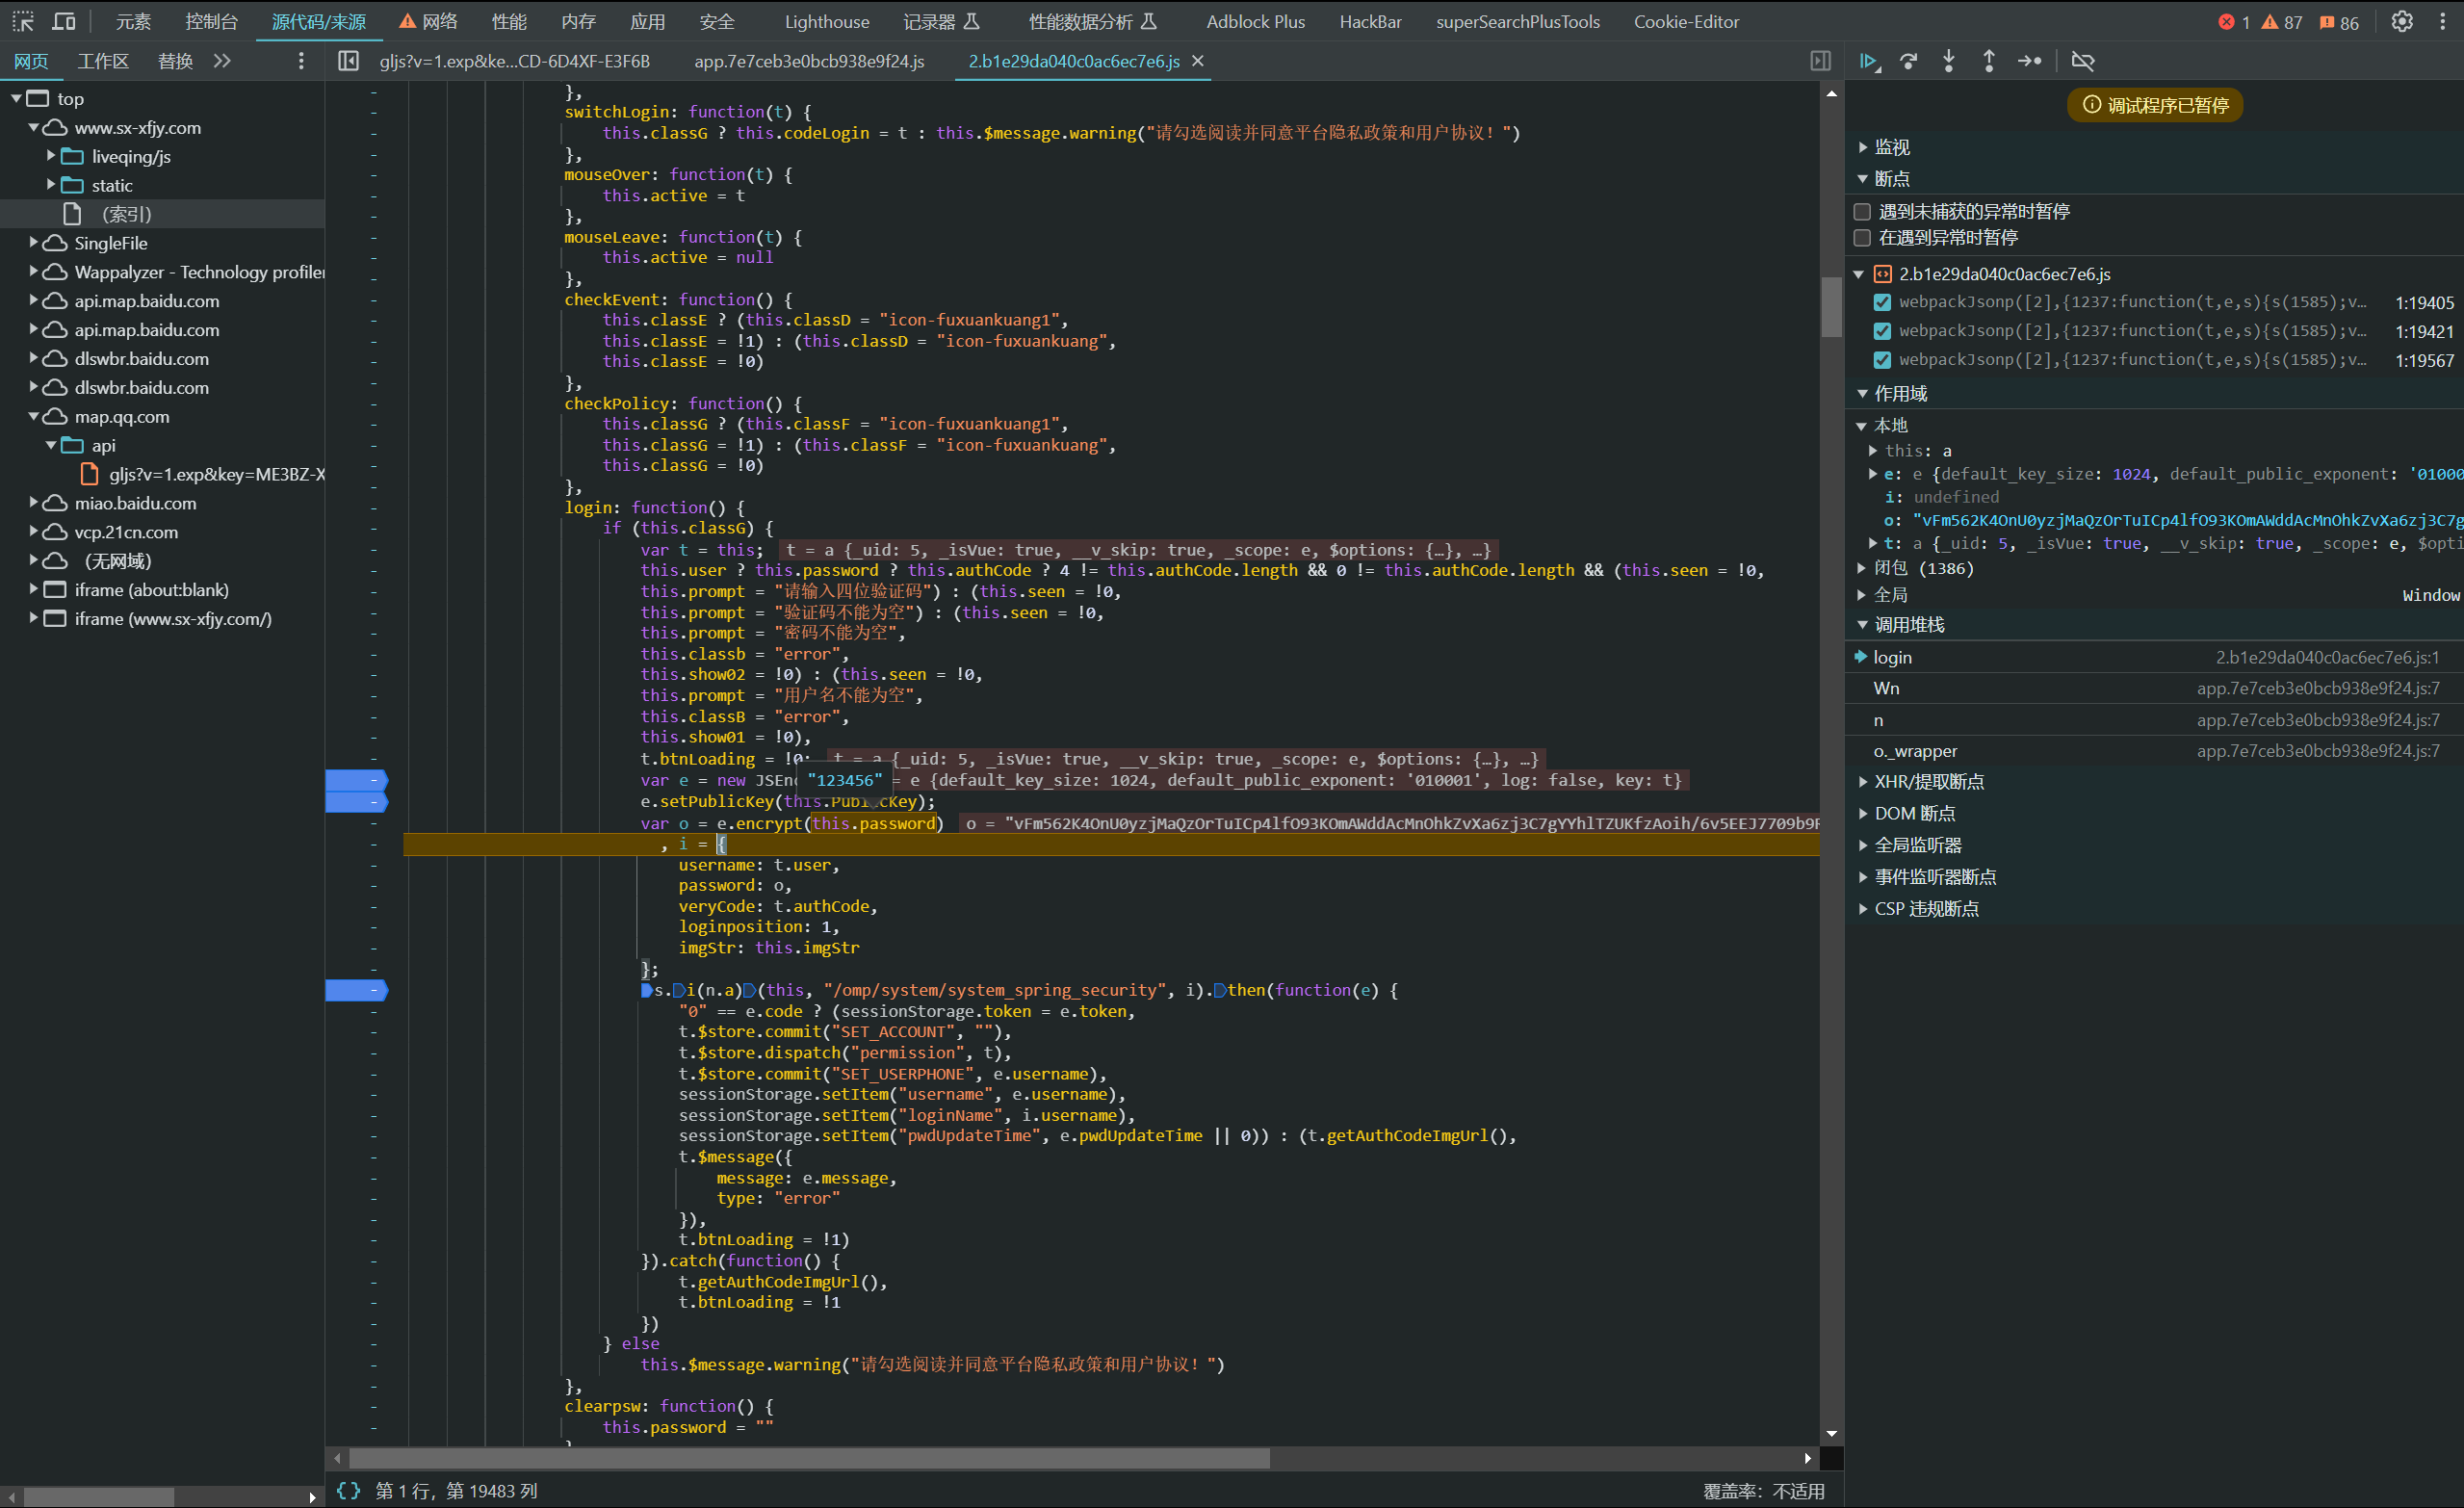Image resolution: width=2464 pixels, height=1508 pixels.
Task: Open the gljs?v=1.exp file tab
Action: [514, 61]
